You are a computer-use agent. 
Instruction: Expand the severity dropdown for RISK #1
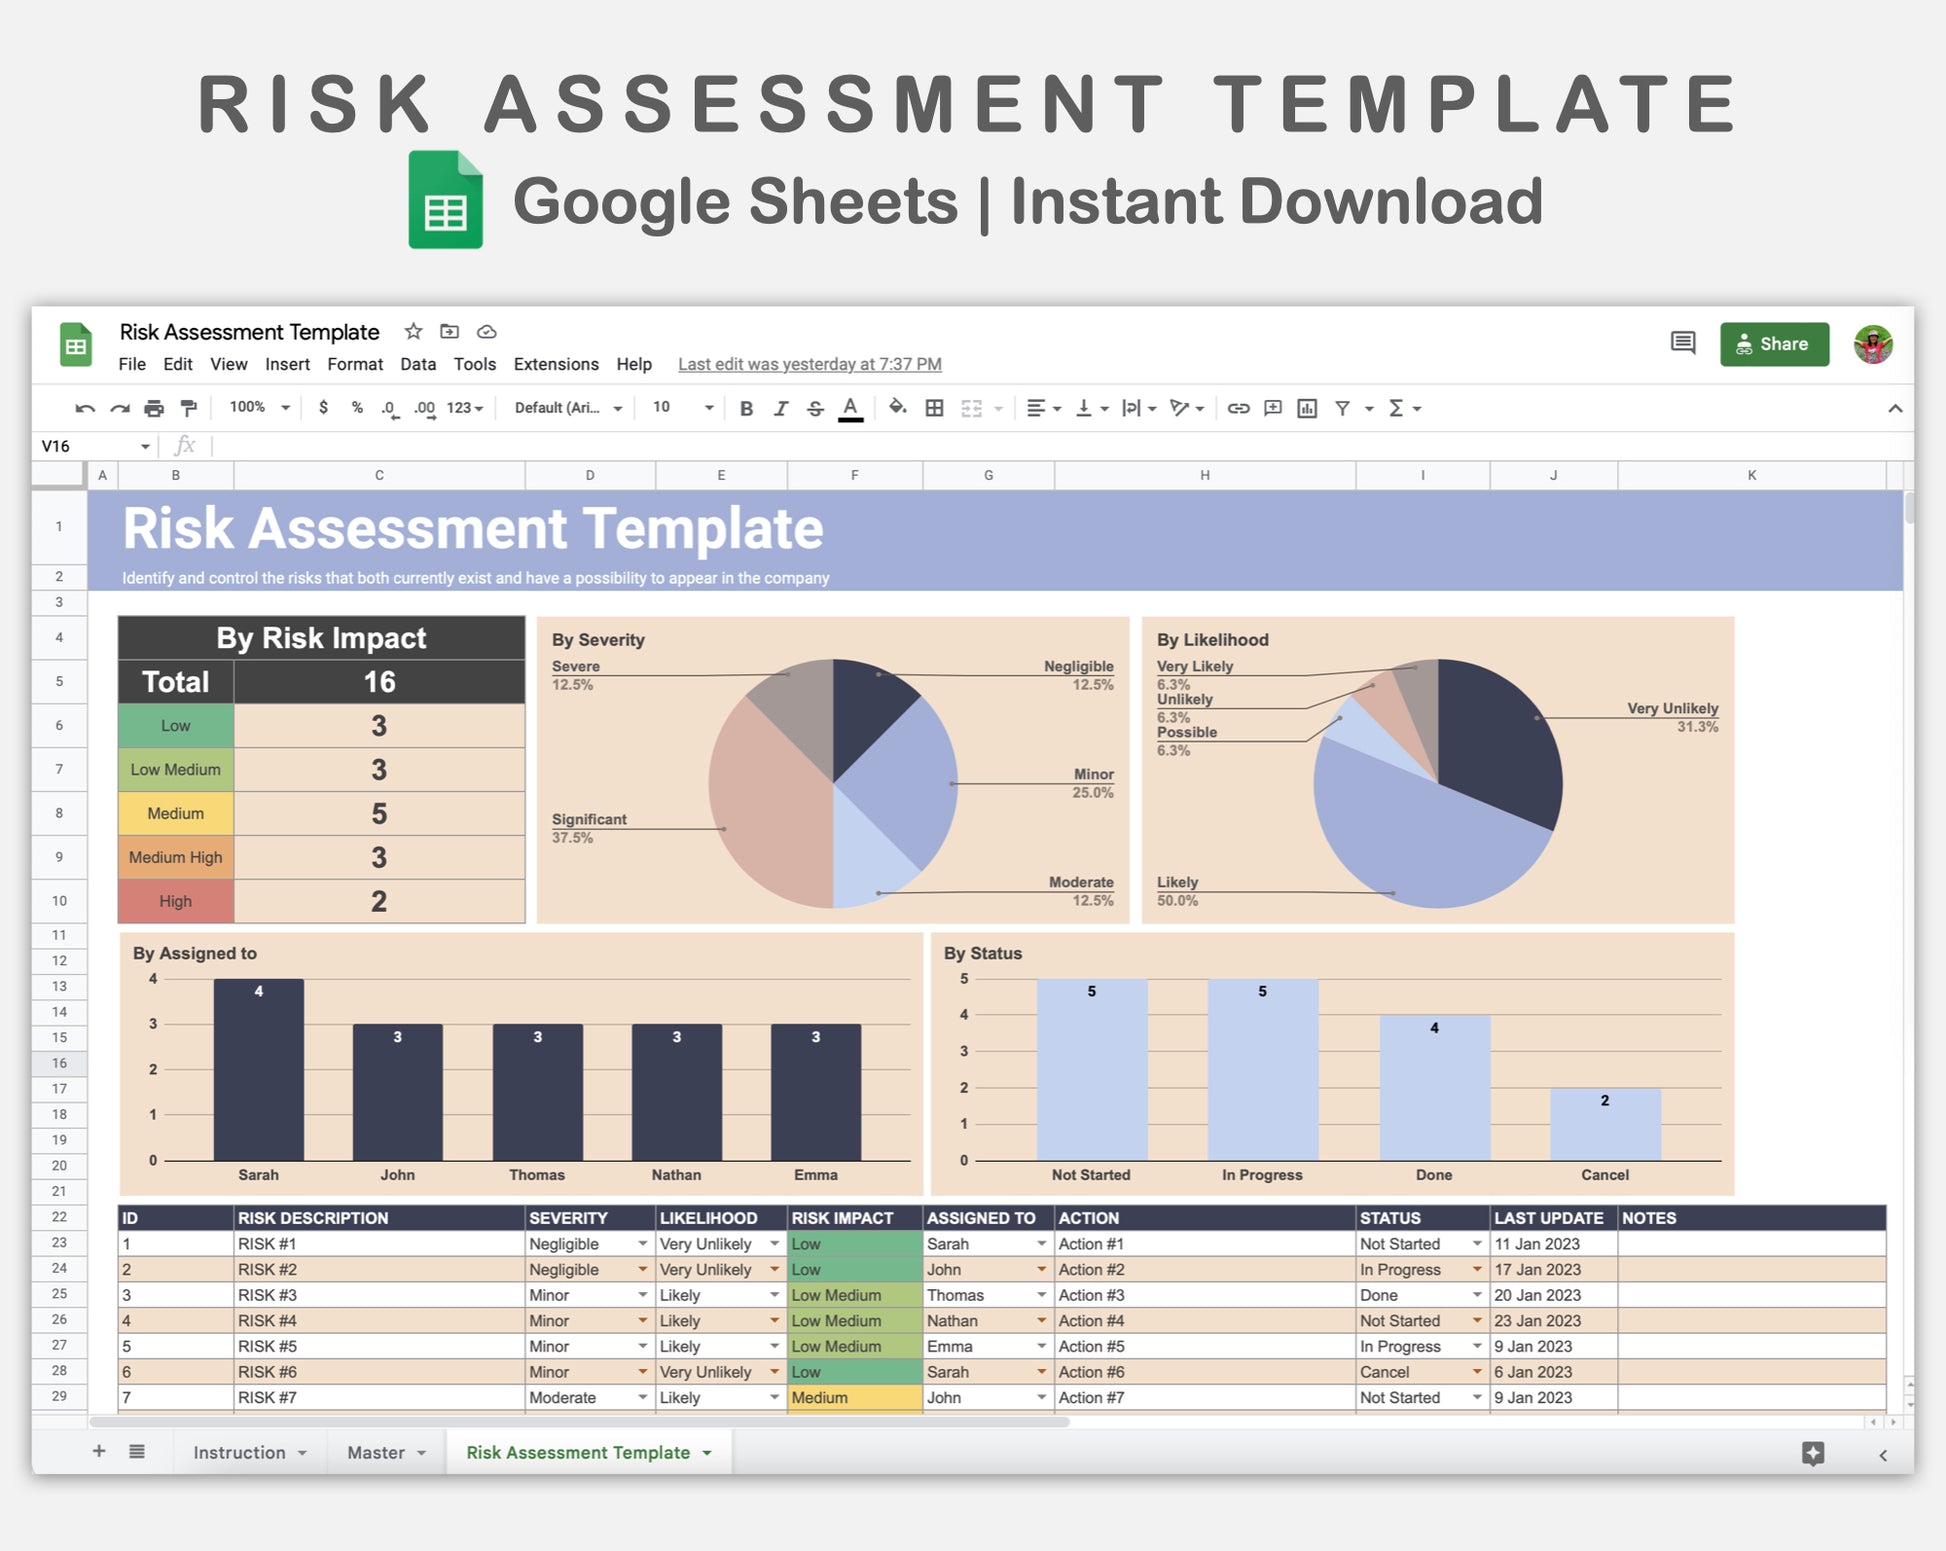(x=642, y=1243)
